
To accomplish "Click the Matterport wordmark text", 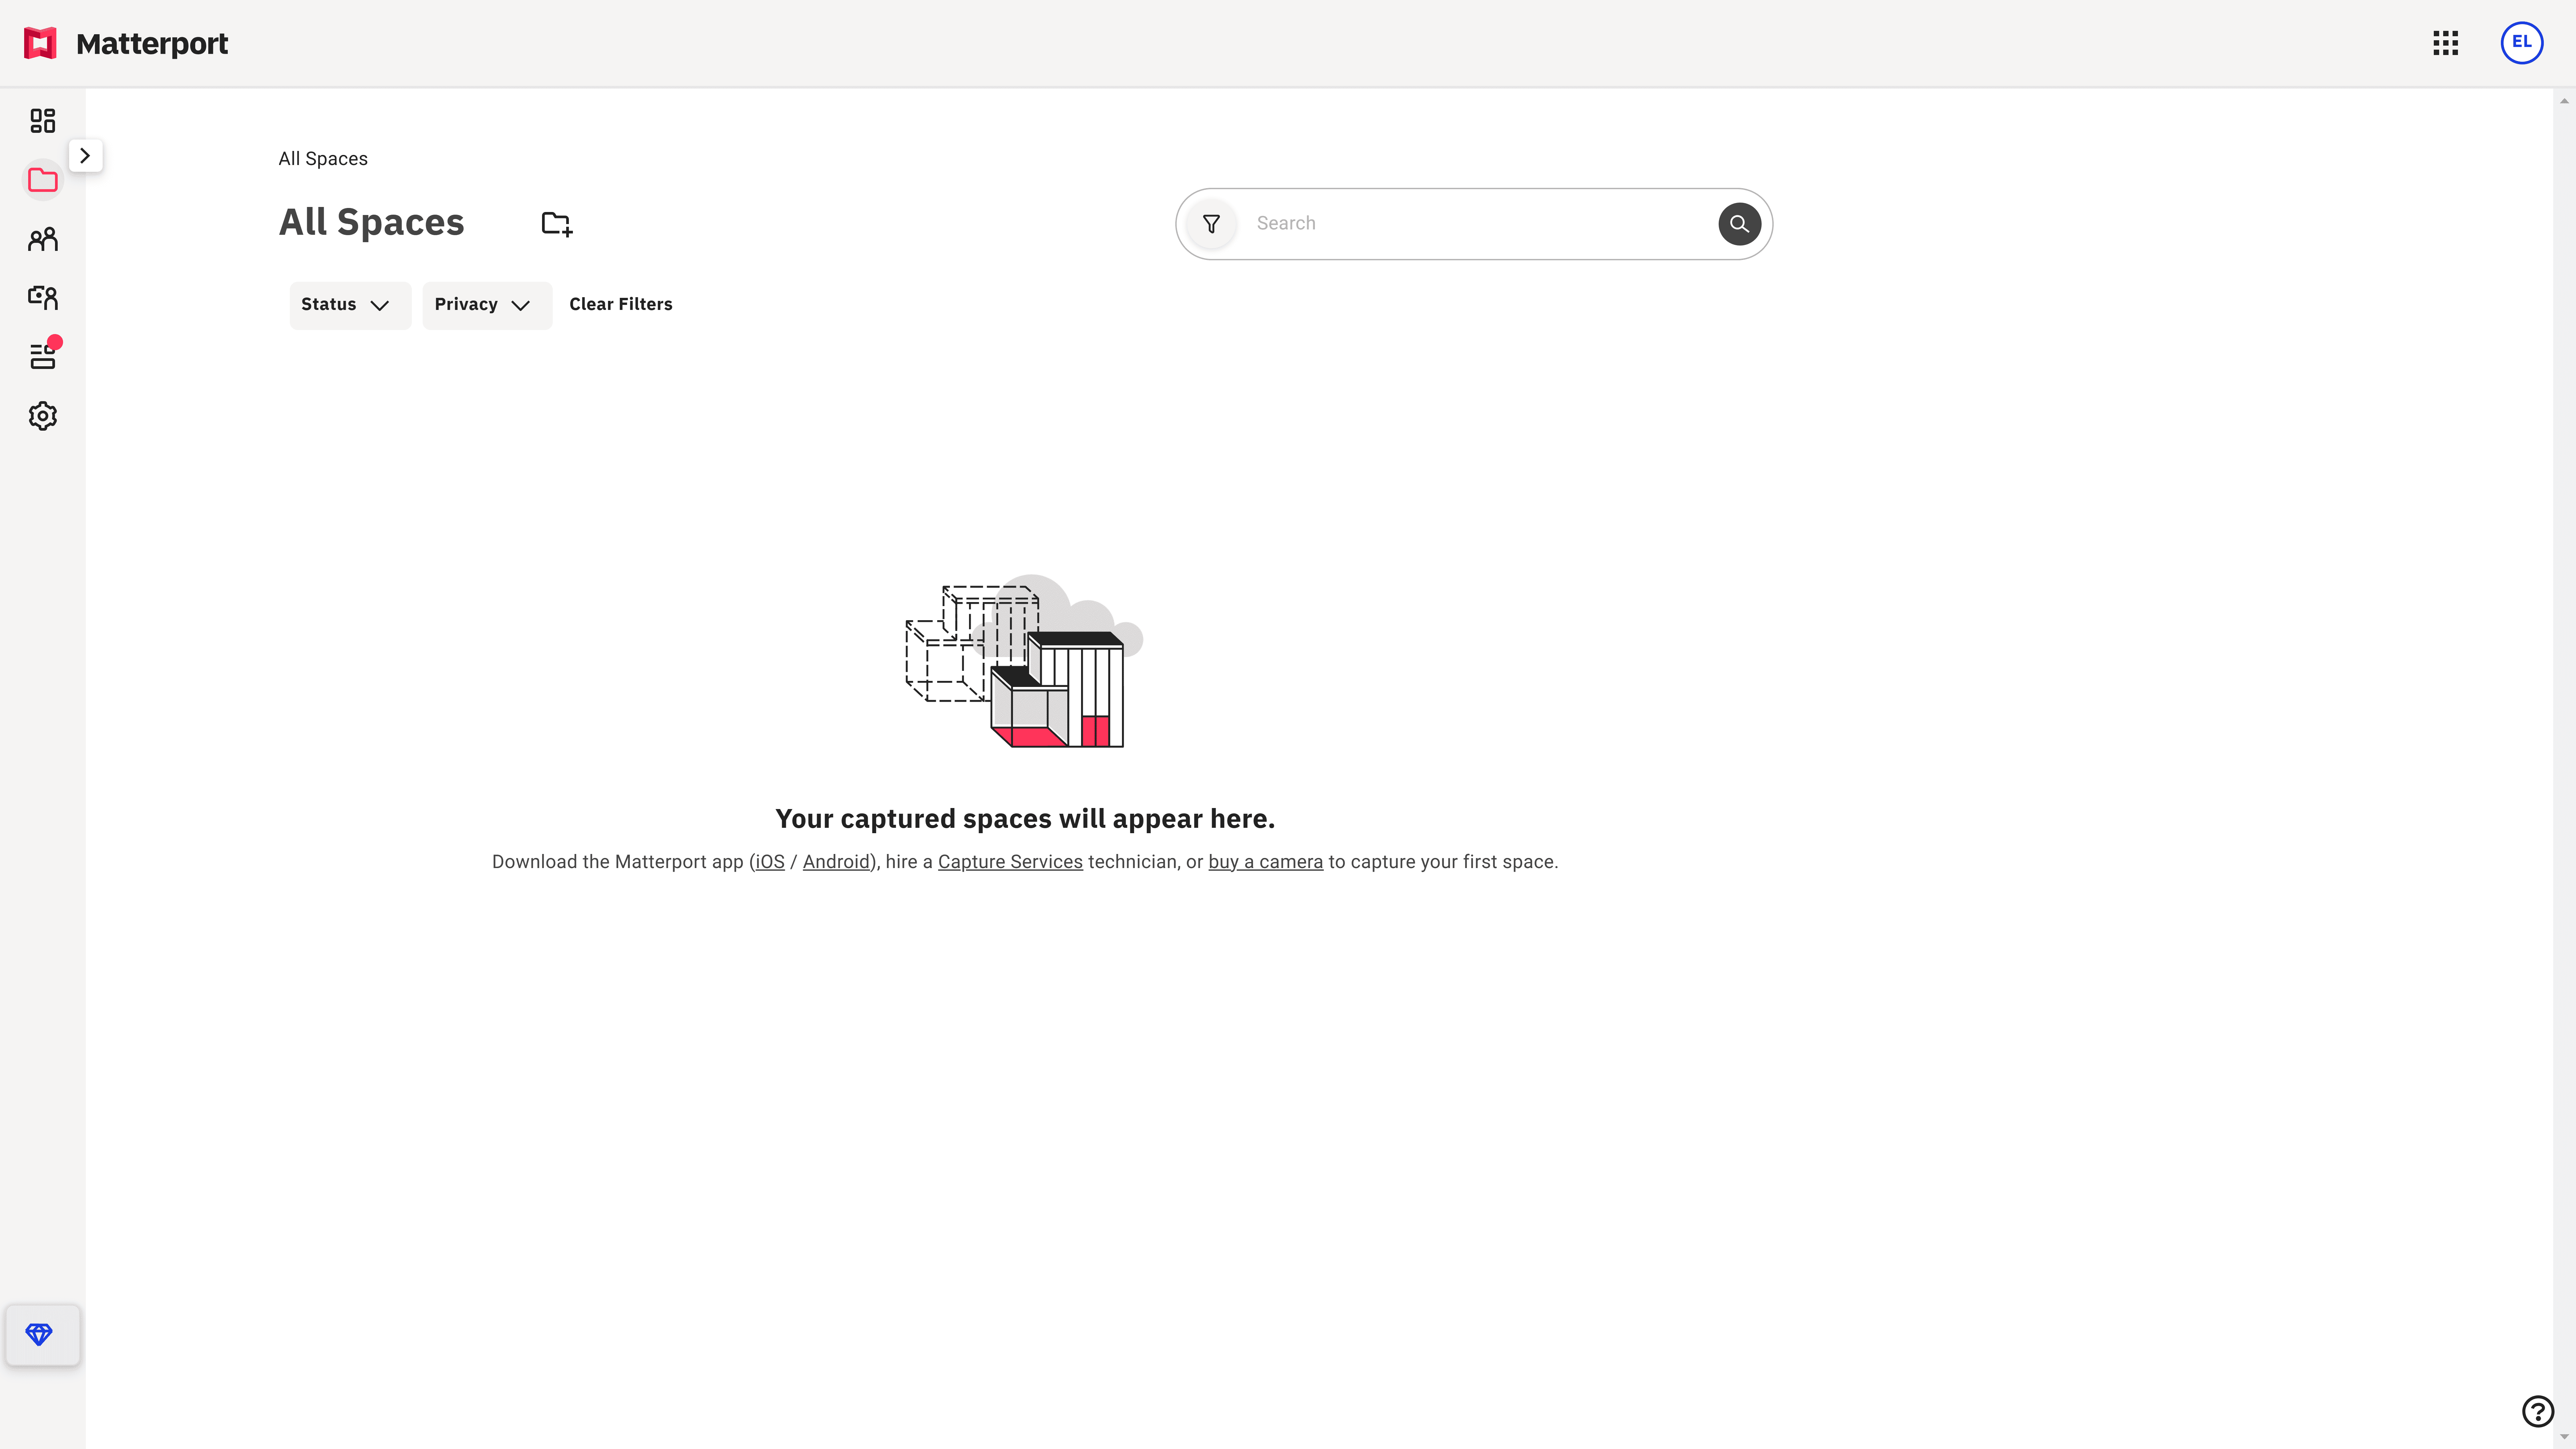I will tap(152, 44).
